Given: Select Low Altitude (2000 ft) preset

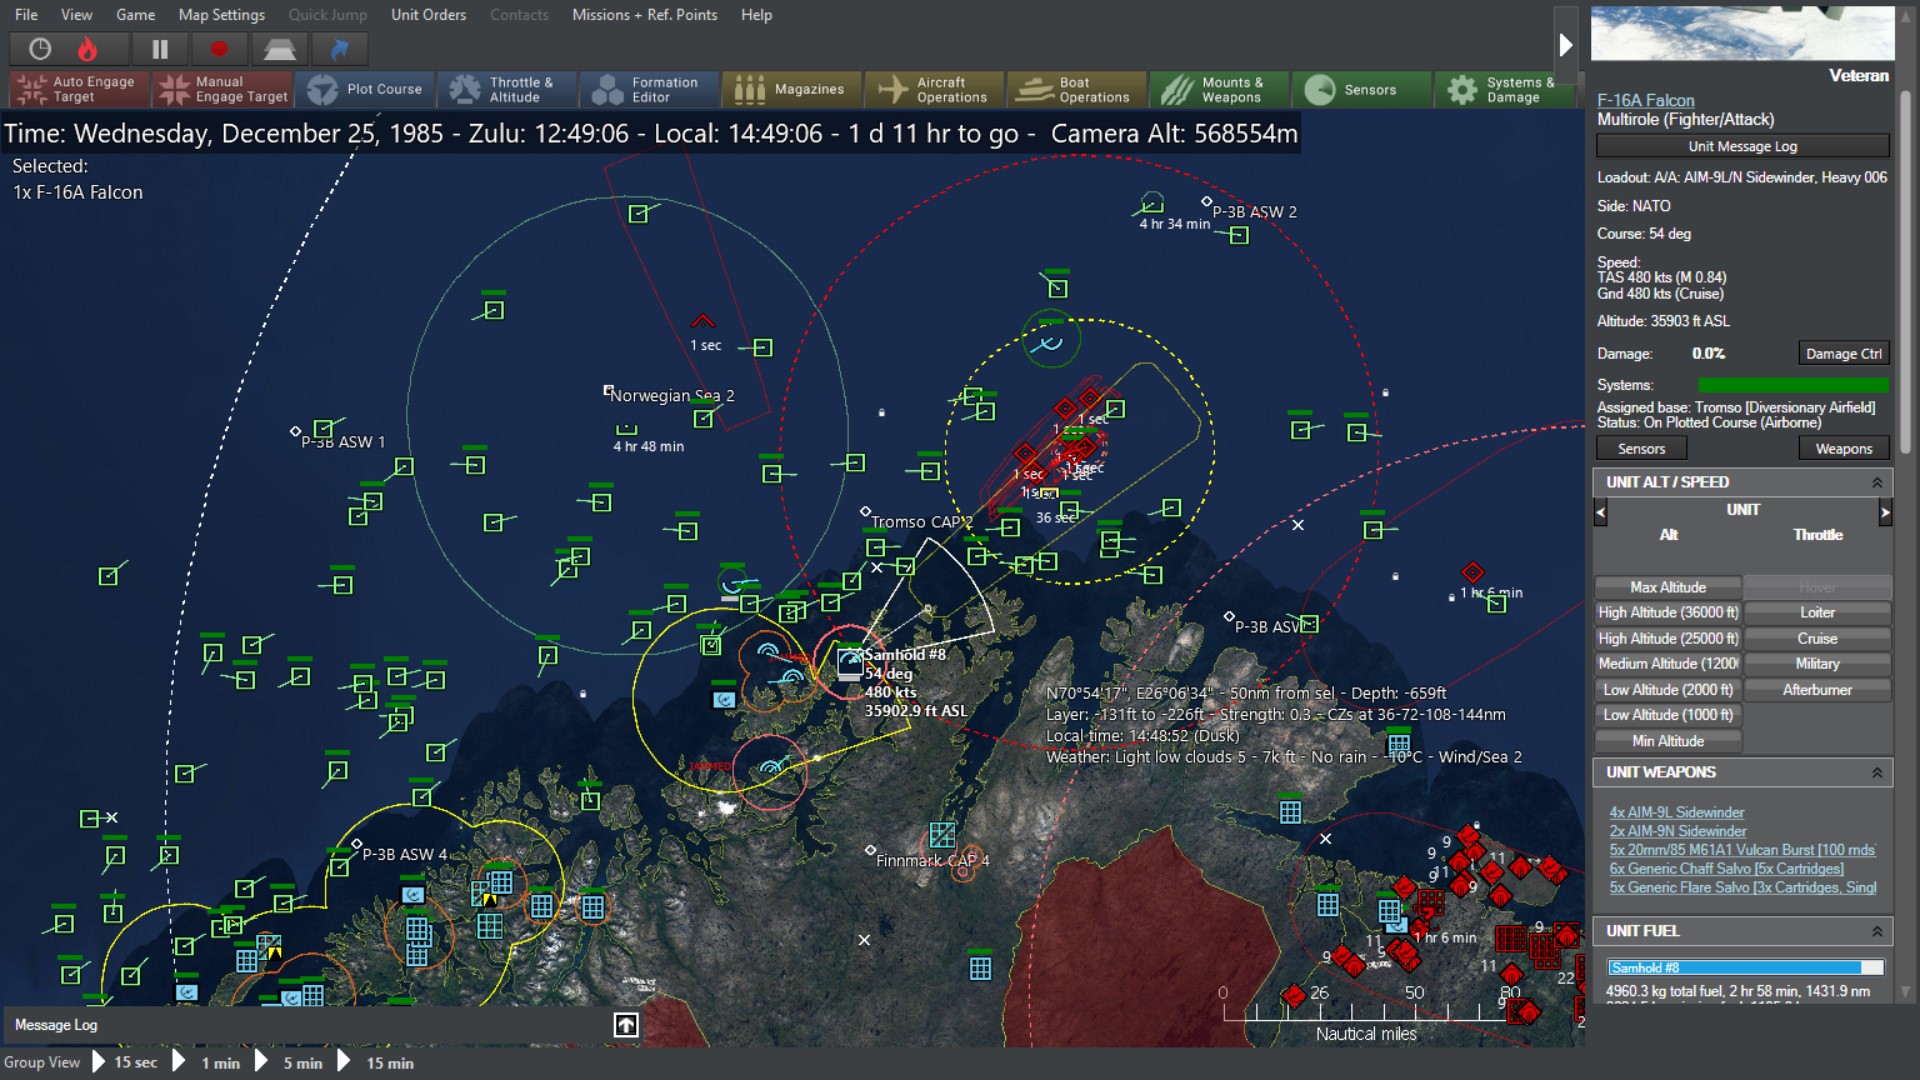Looking at the screenshot, I should click(x=1668, y=690).
